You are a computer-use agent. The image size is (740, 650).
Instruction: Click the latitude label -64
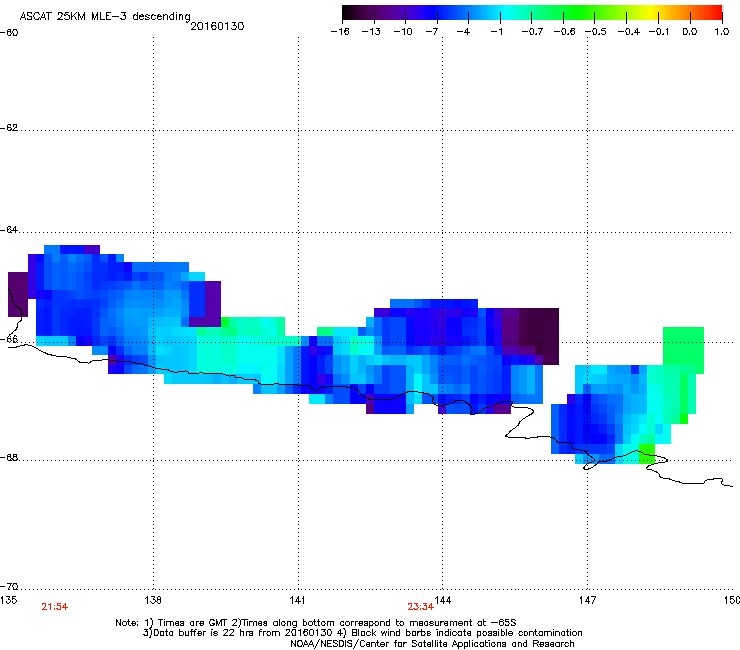tap(9, 230)
